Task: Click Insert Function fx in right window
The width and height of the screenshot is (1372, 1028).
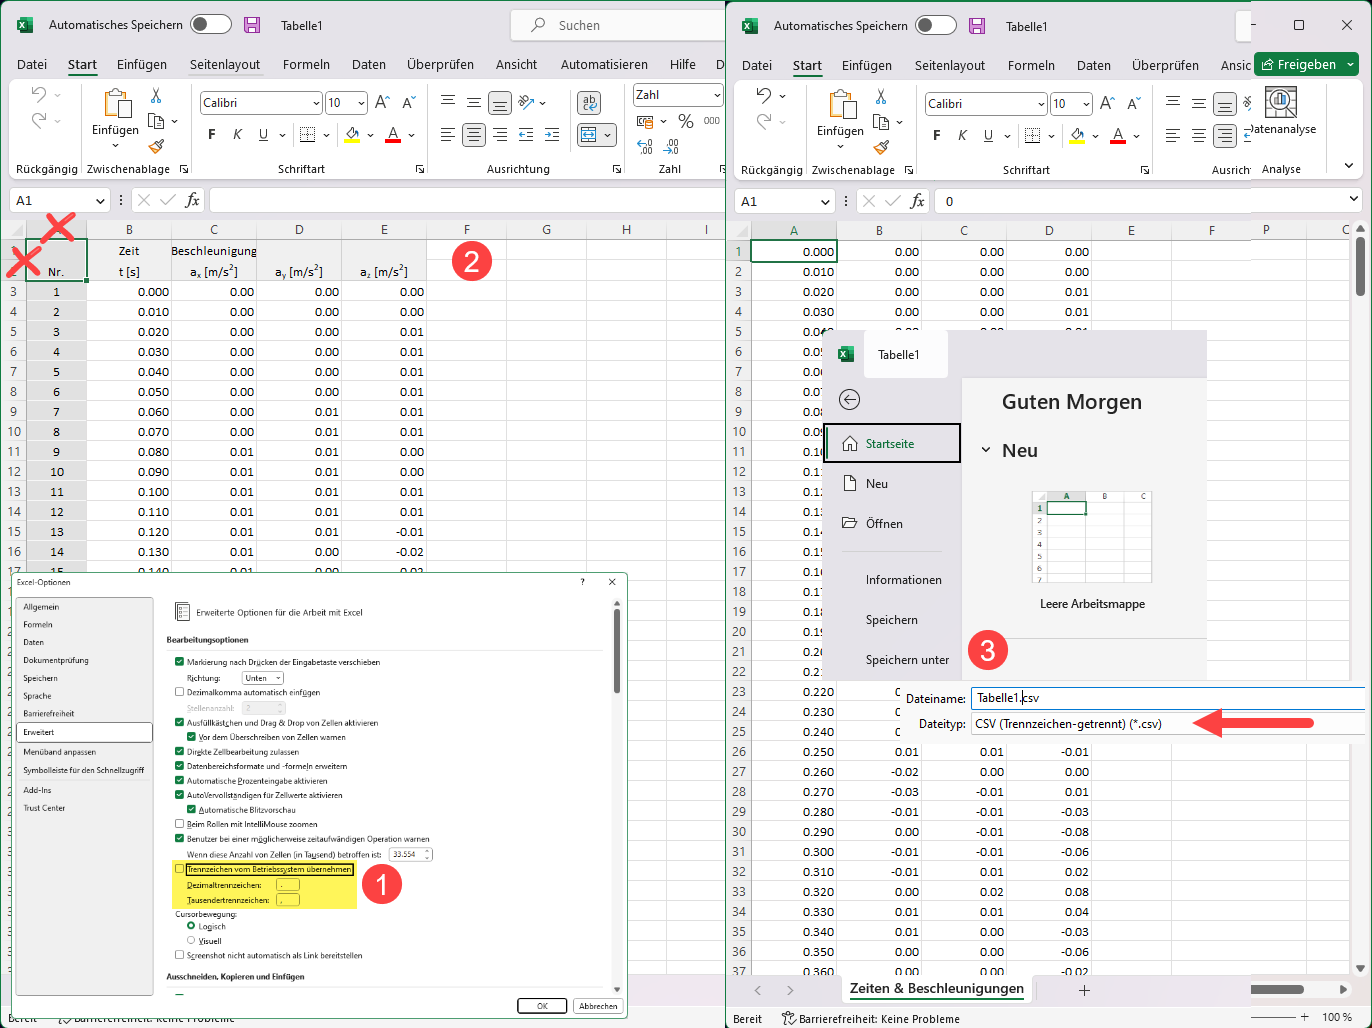Action: point(917,201)
